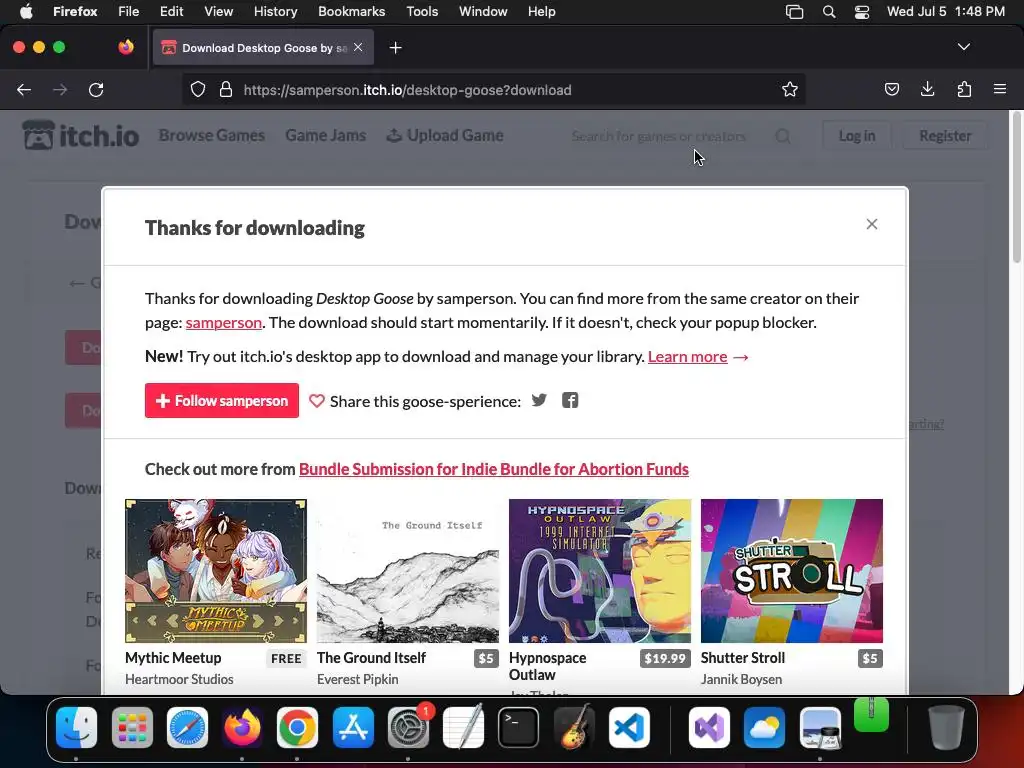The image size is (1024, 768).
Task: Open the App Store dock icon
Action: 353,727
